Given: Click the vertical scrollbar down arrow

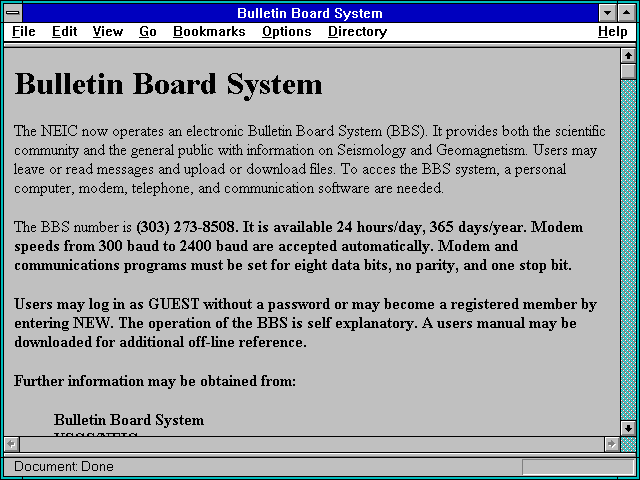Looking at the screenshot, I should [628, 428].
